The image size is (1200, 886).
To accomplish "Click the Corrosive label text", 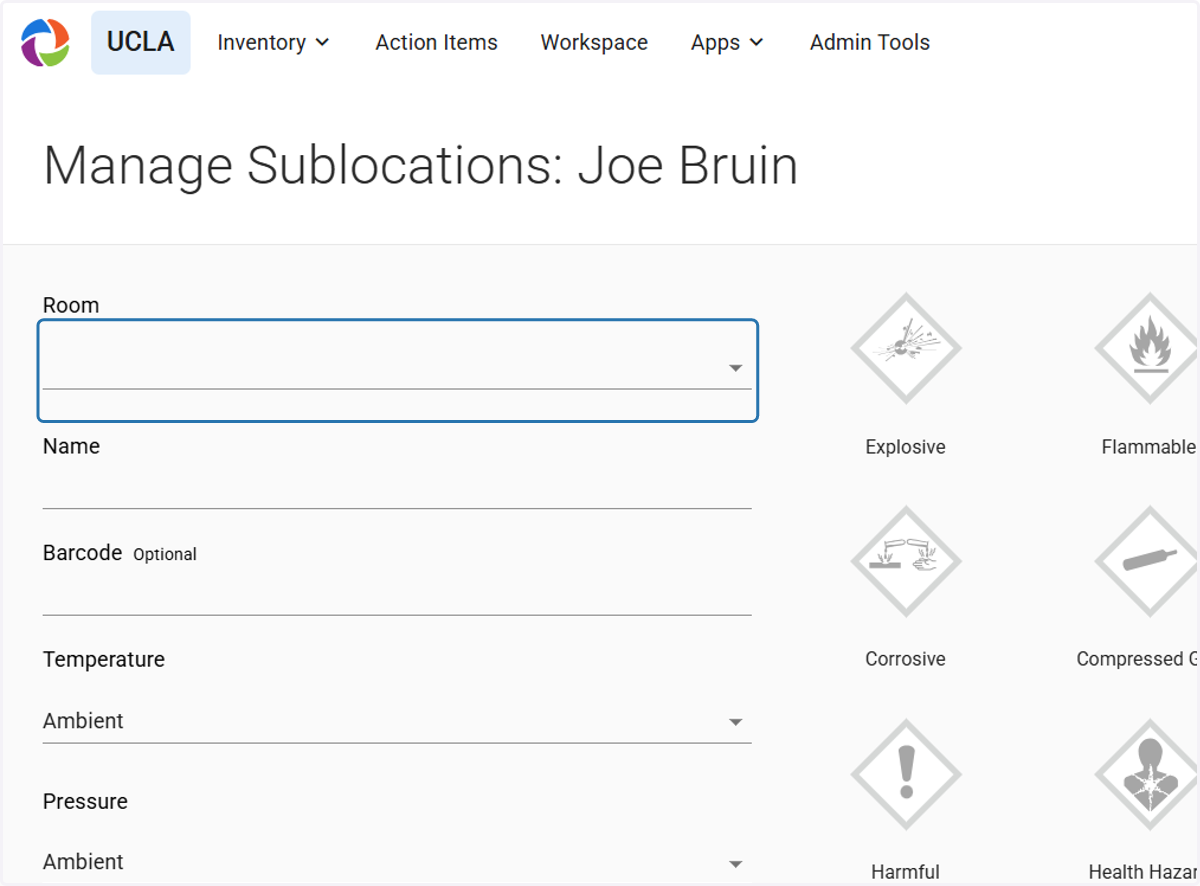I will 906,659.
